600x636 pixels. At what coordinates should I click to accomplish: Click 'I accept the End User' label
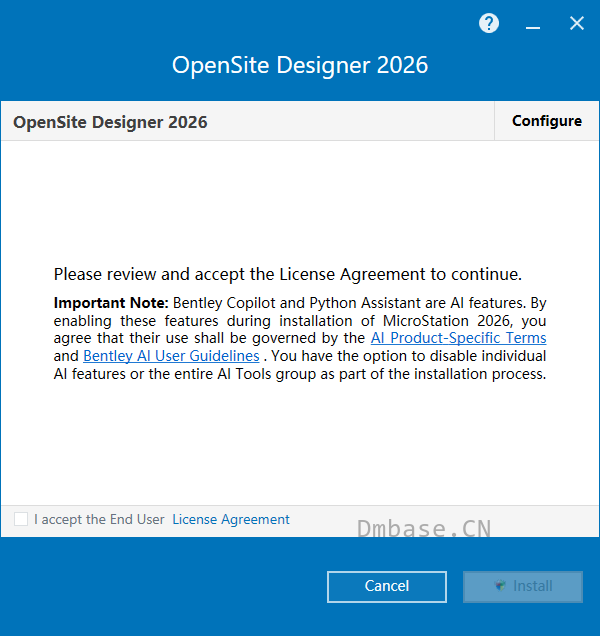point(99,519)
